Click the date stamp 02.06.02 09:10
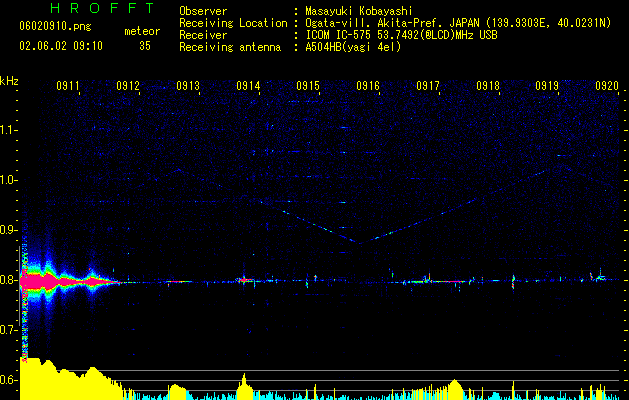Screen dimensions: 629x400 click(61, 46)
